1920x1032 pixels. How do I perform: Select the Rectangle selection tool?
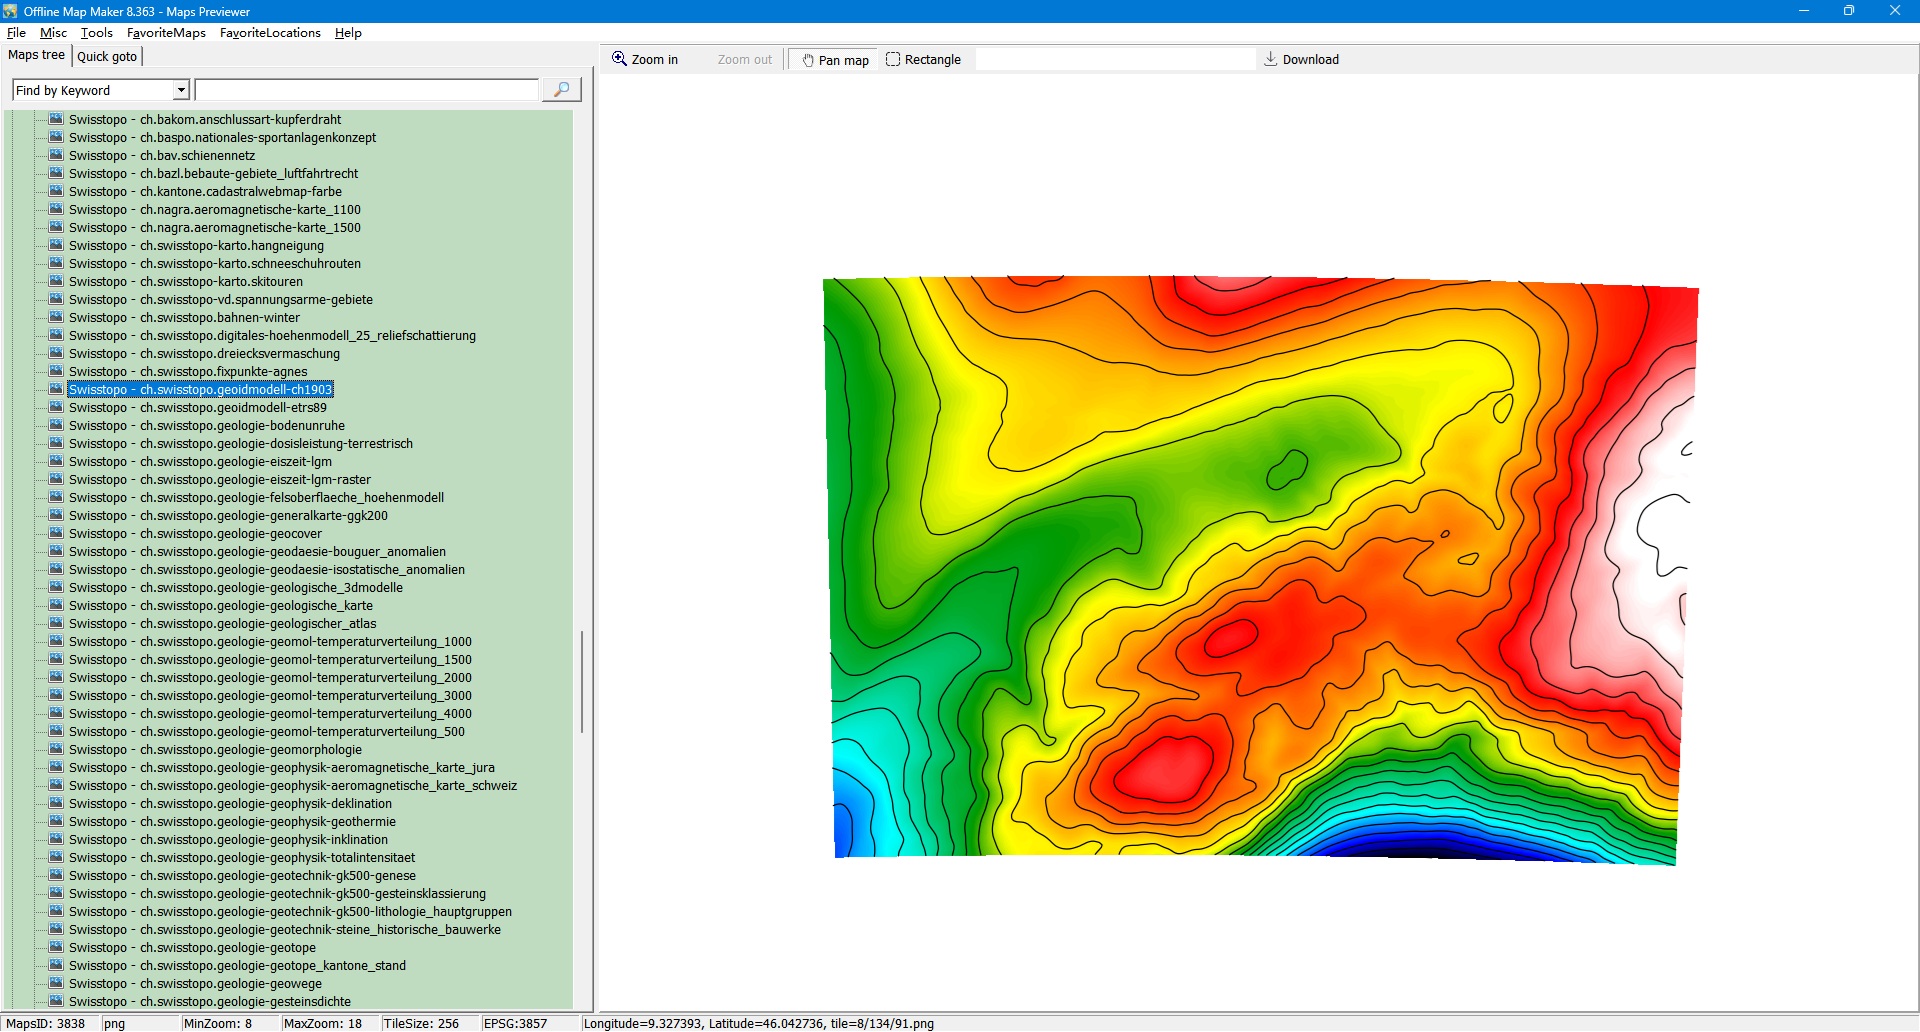[923, 60]
